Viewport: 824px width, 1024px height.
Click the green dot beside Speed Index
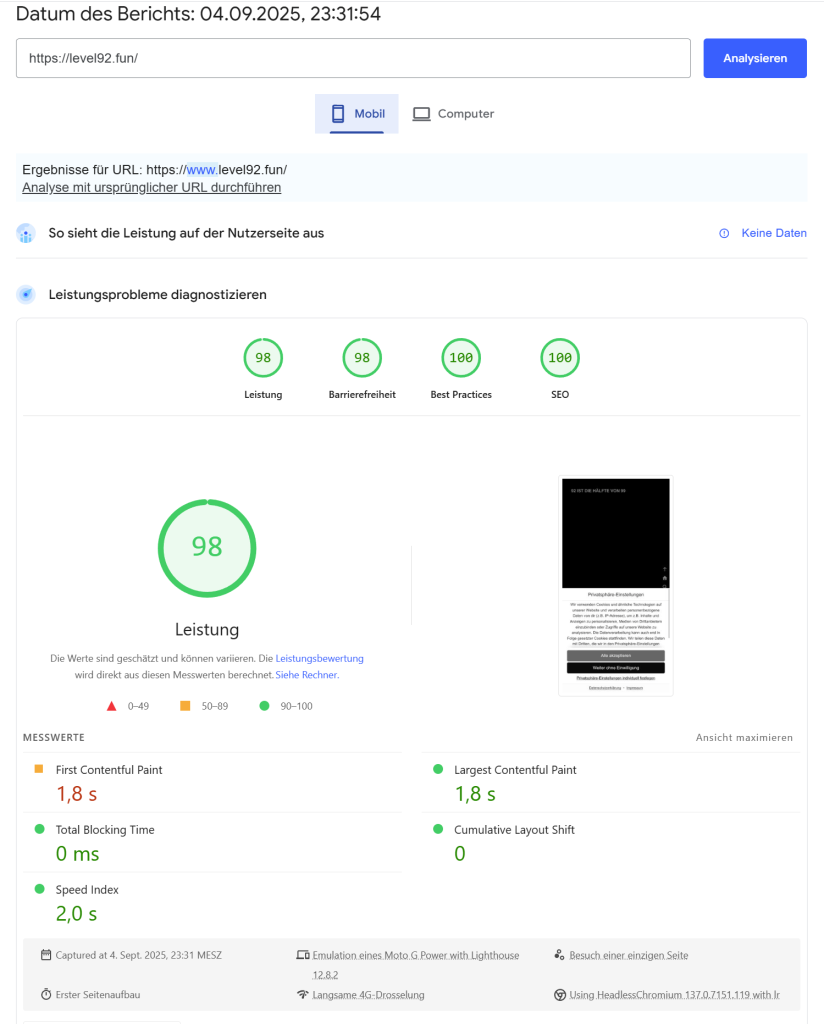click(39, 889)
